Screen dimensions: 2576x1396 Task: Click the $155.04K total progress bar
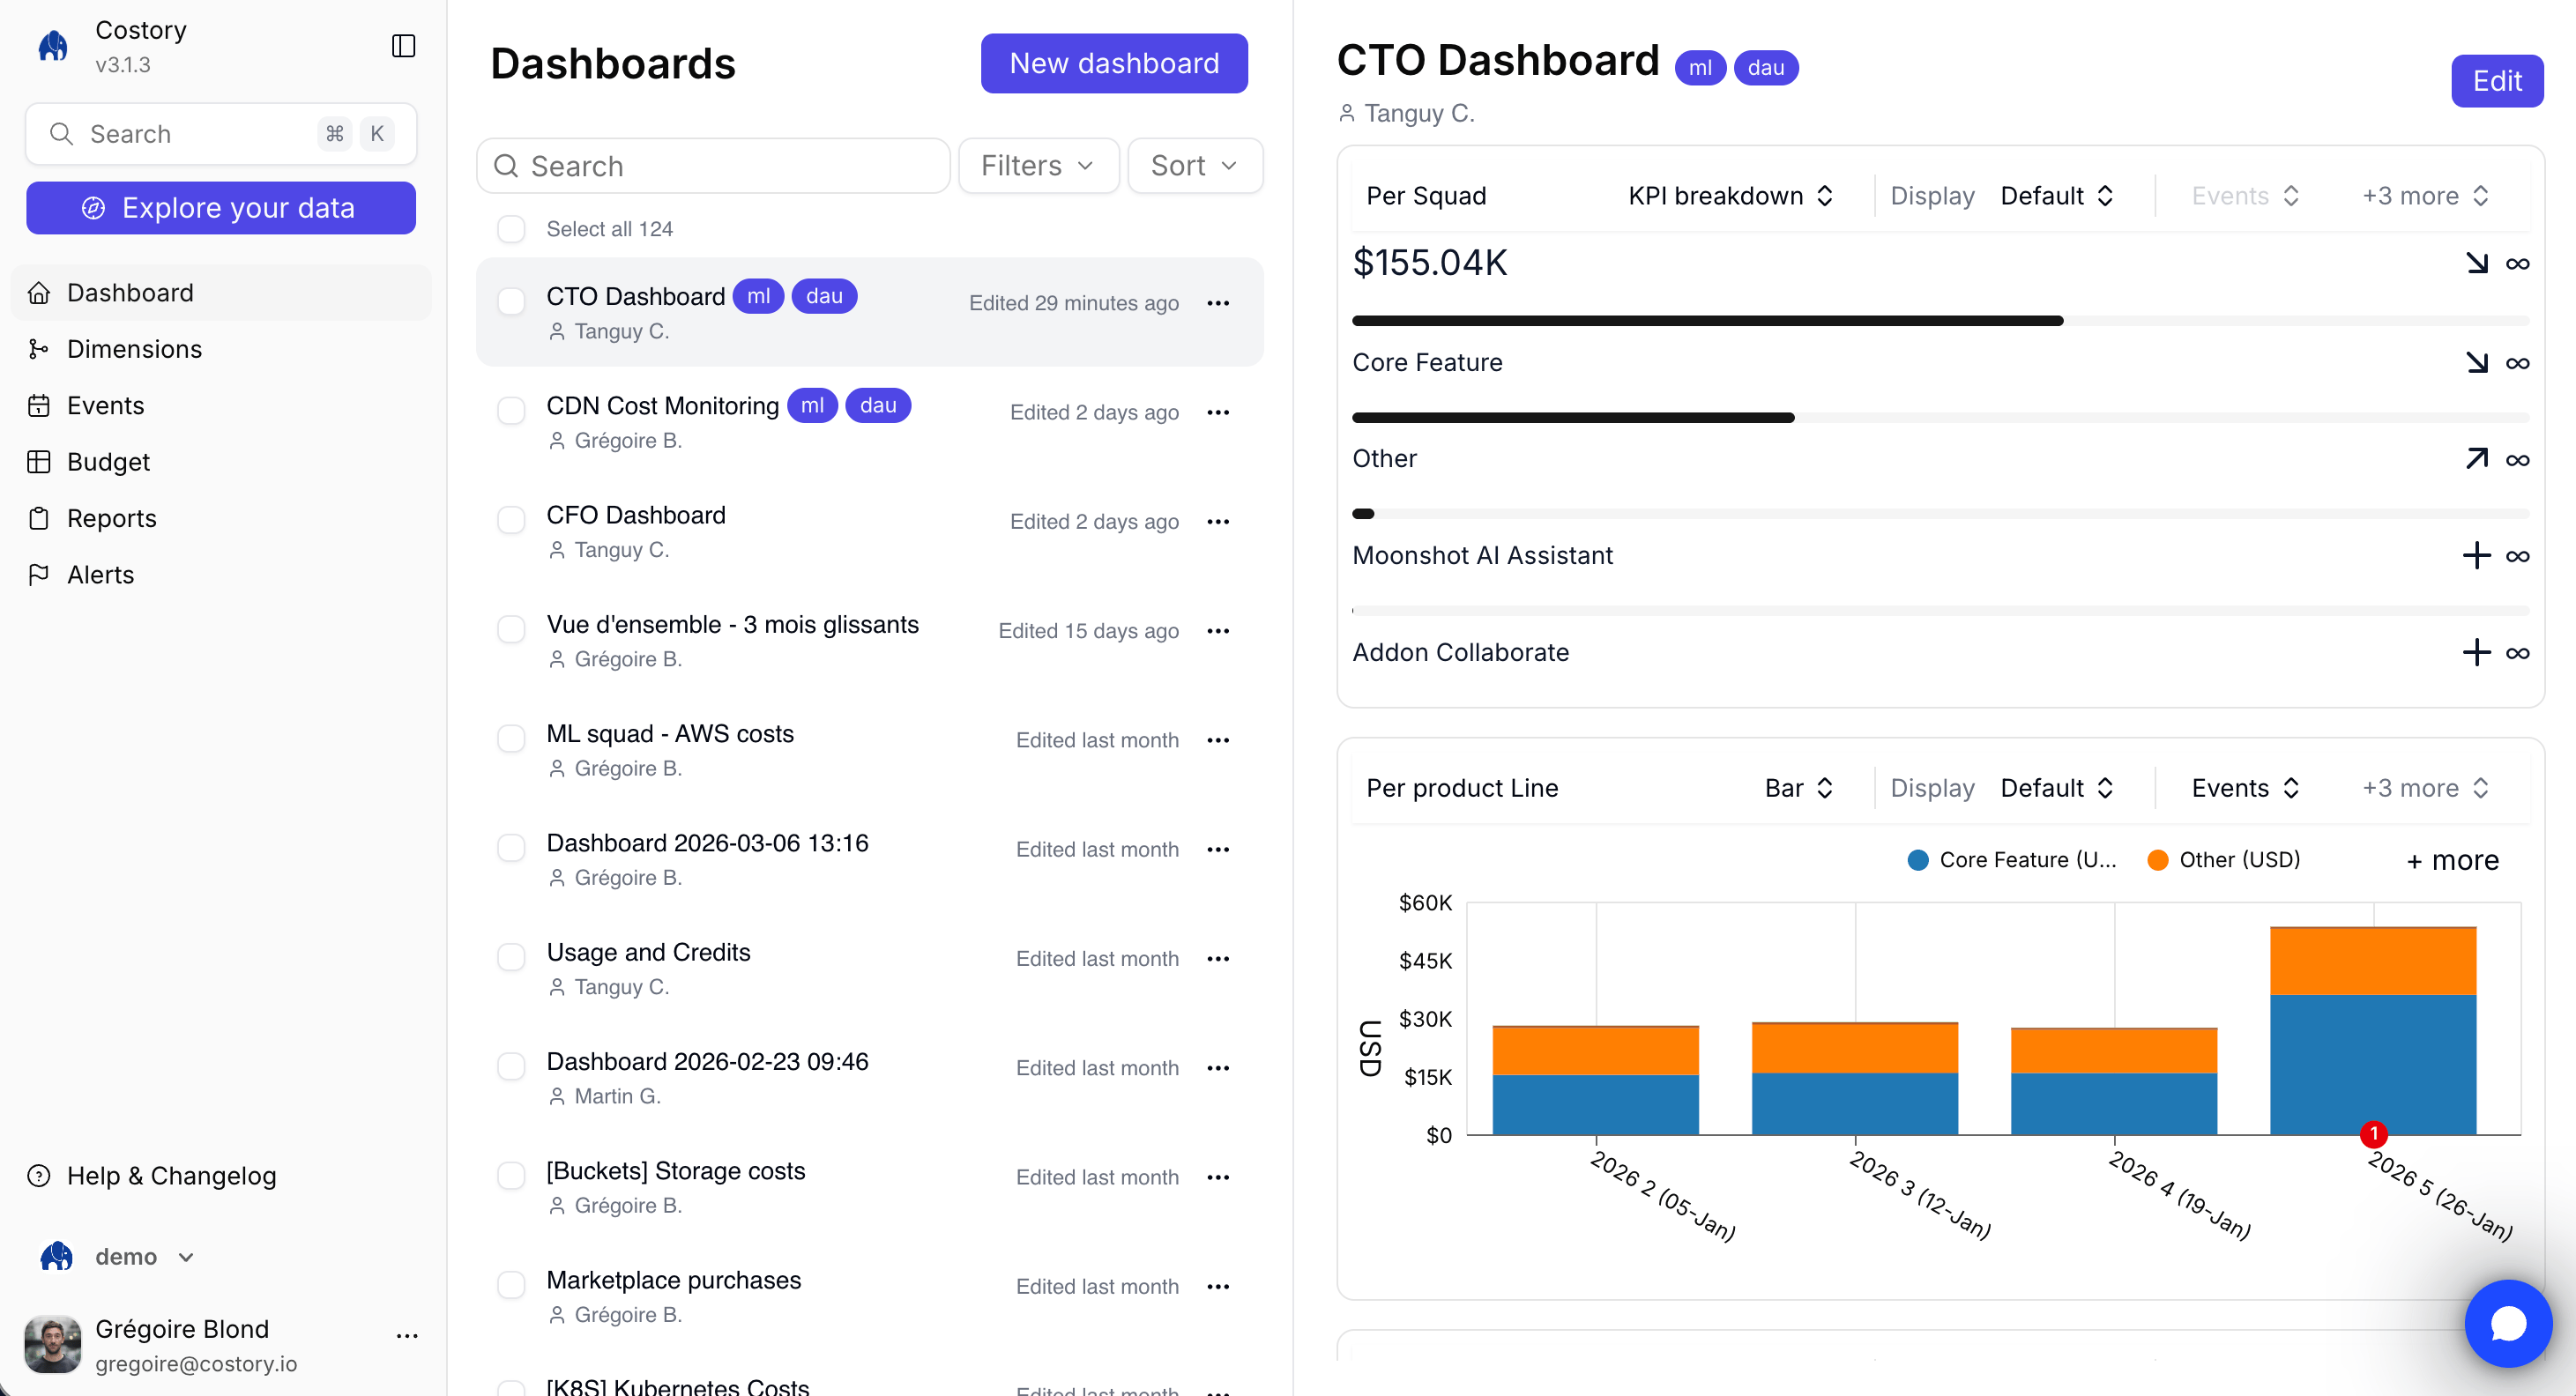click(x=1940, y=321)
